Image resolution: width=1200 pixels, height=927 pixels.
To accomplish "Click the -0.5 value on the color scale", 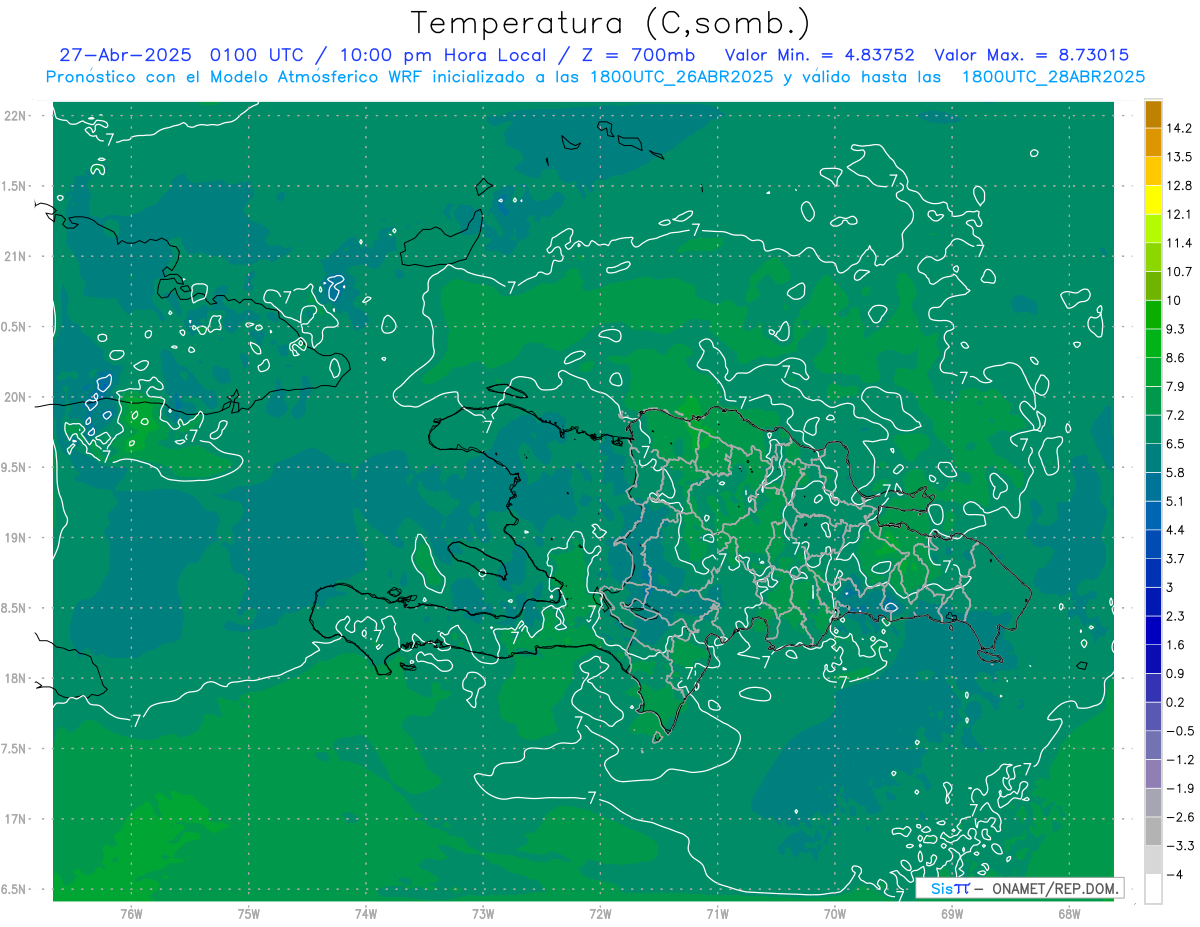I will (1179, 731).
